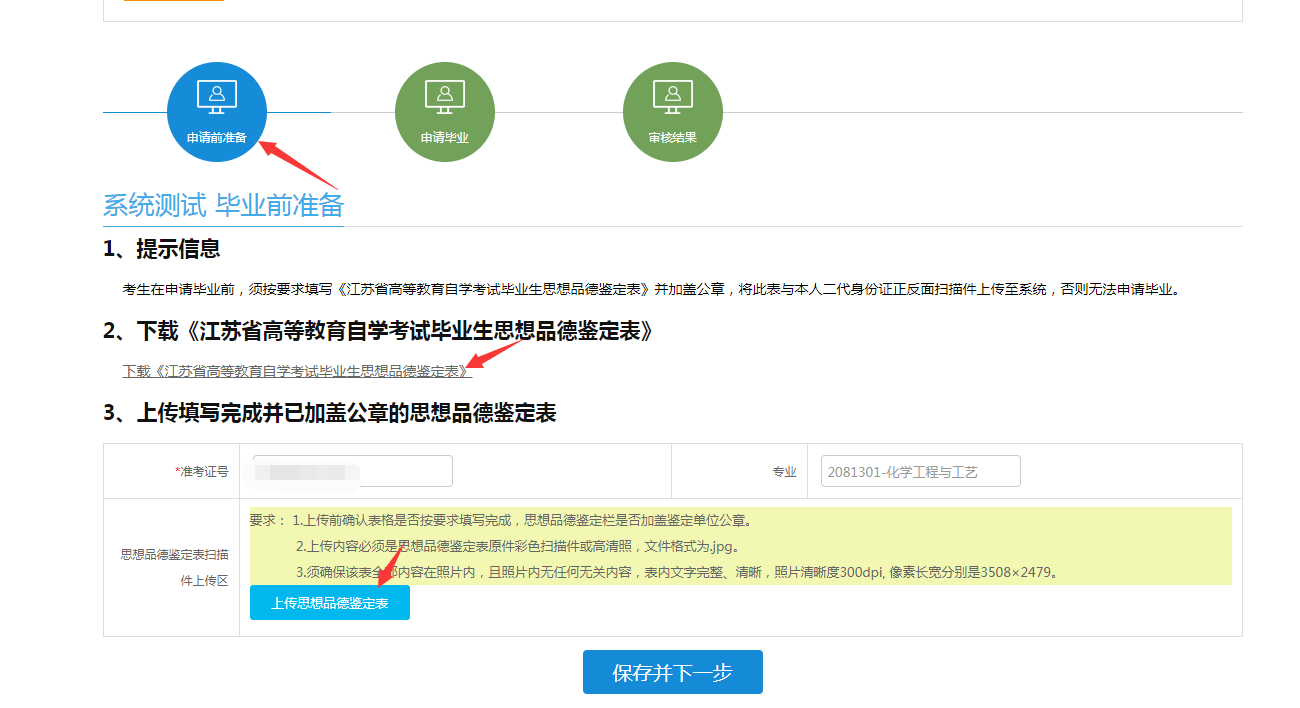
Task: Click the monitor icon in 申请前准备 step
Action: (x=217, y=95)
